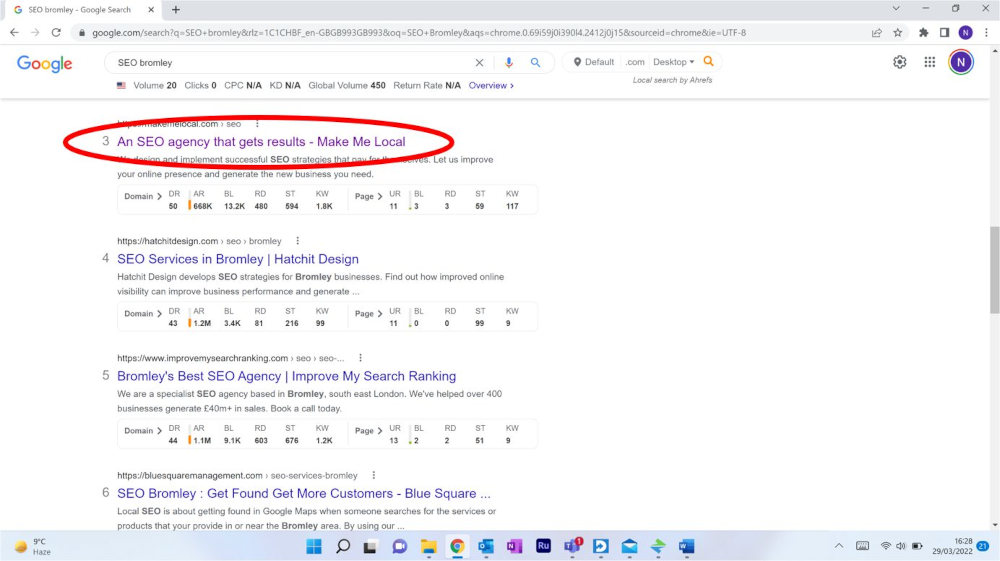Image resolution: width=1000 pixels, height=561 pixels.
Task: Clear the search box with X icon
Action: tap(479, 62)
